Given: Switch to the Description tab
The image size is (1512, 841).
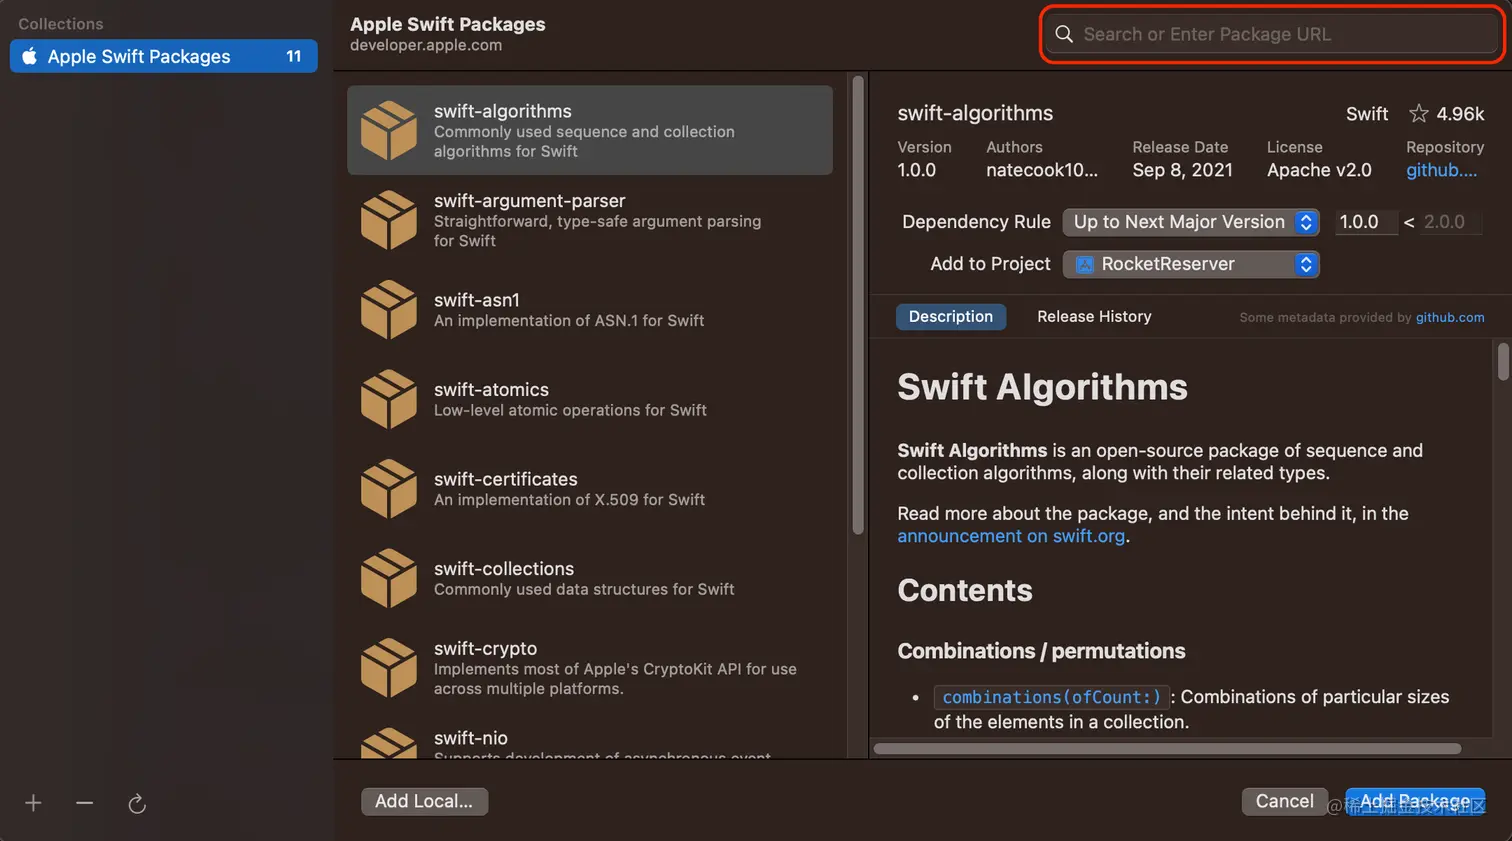Looking at the screenshot, I should click(x=950, y=316).
